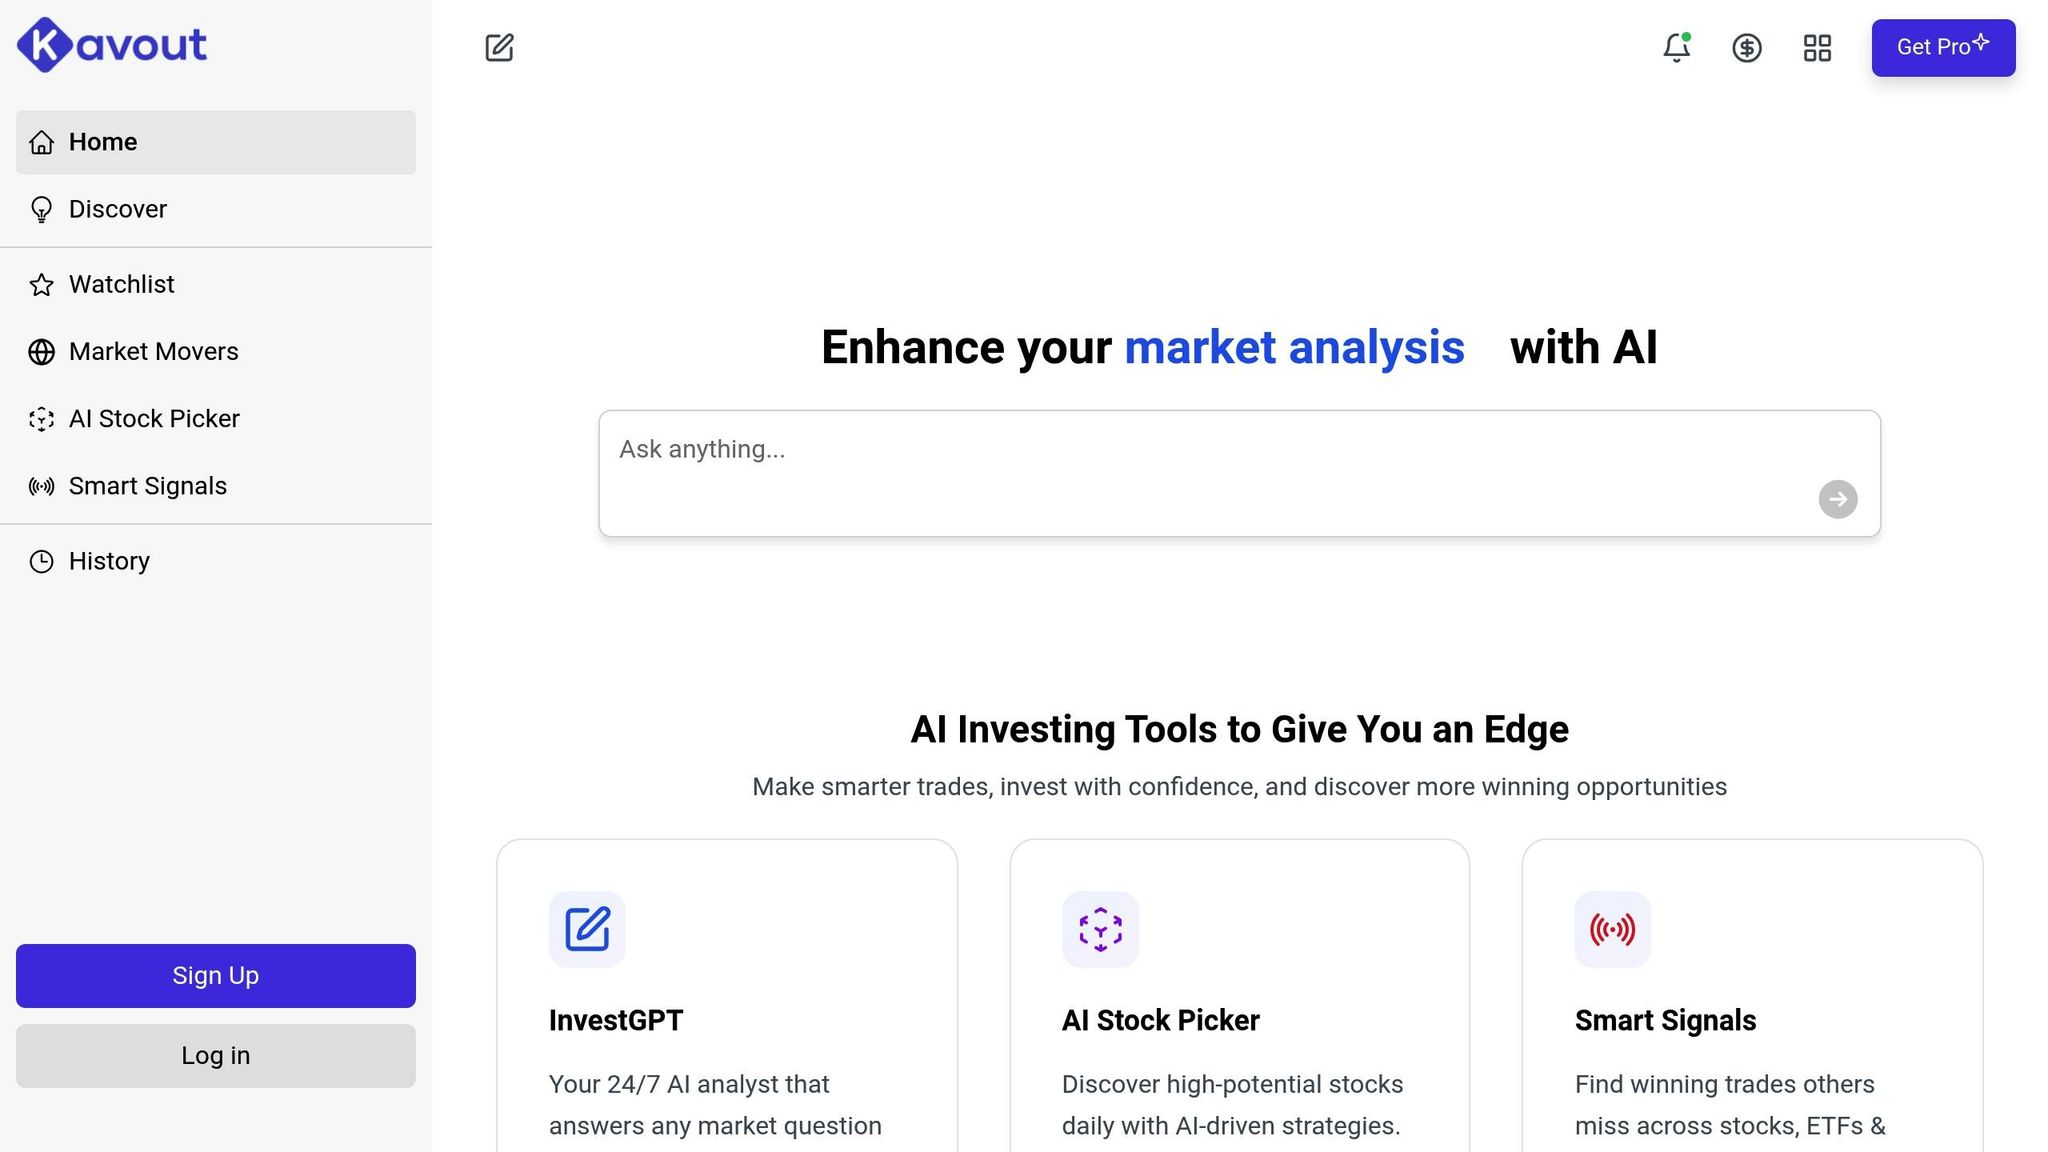2048x1152 pixels.
Task: Open the apps grid icon
Action: [x=1817, y=47]
